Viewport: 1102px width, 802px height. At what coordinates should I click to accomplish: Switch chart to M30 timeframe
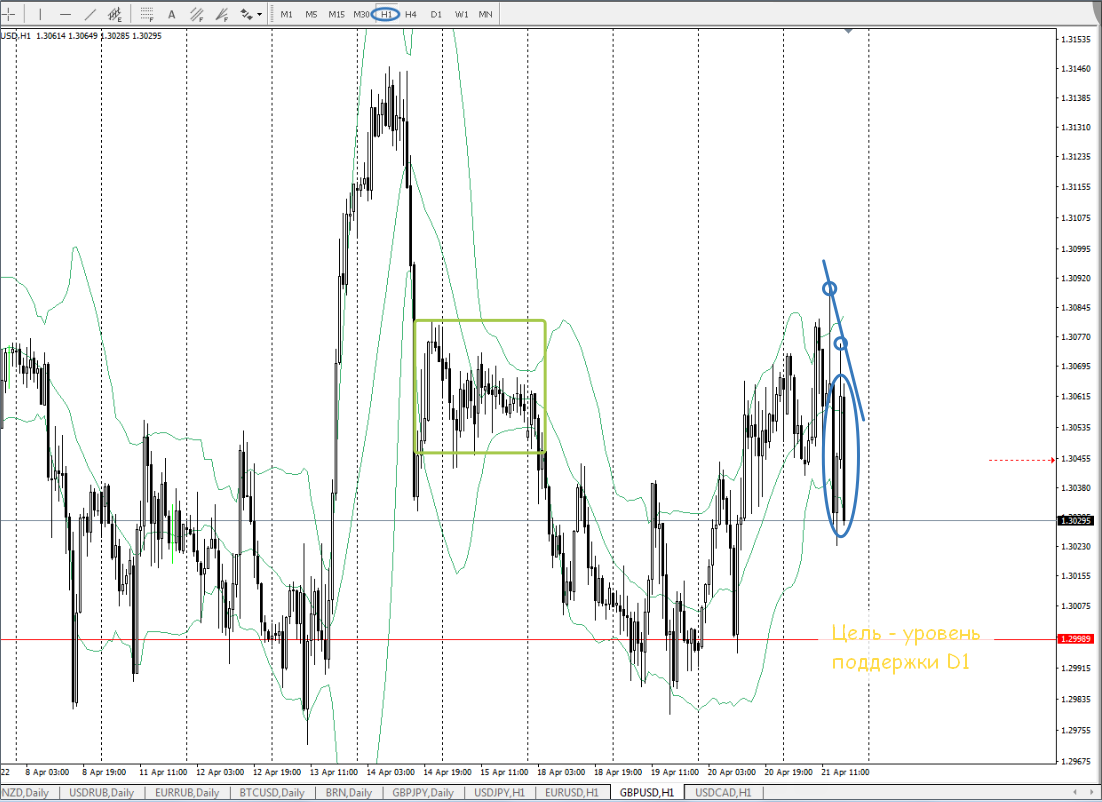361,14
